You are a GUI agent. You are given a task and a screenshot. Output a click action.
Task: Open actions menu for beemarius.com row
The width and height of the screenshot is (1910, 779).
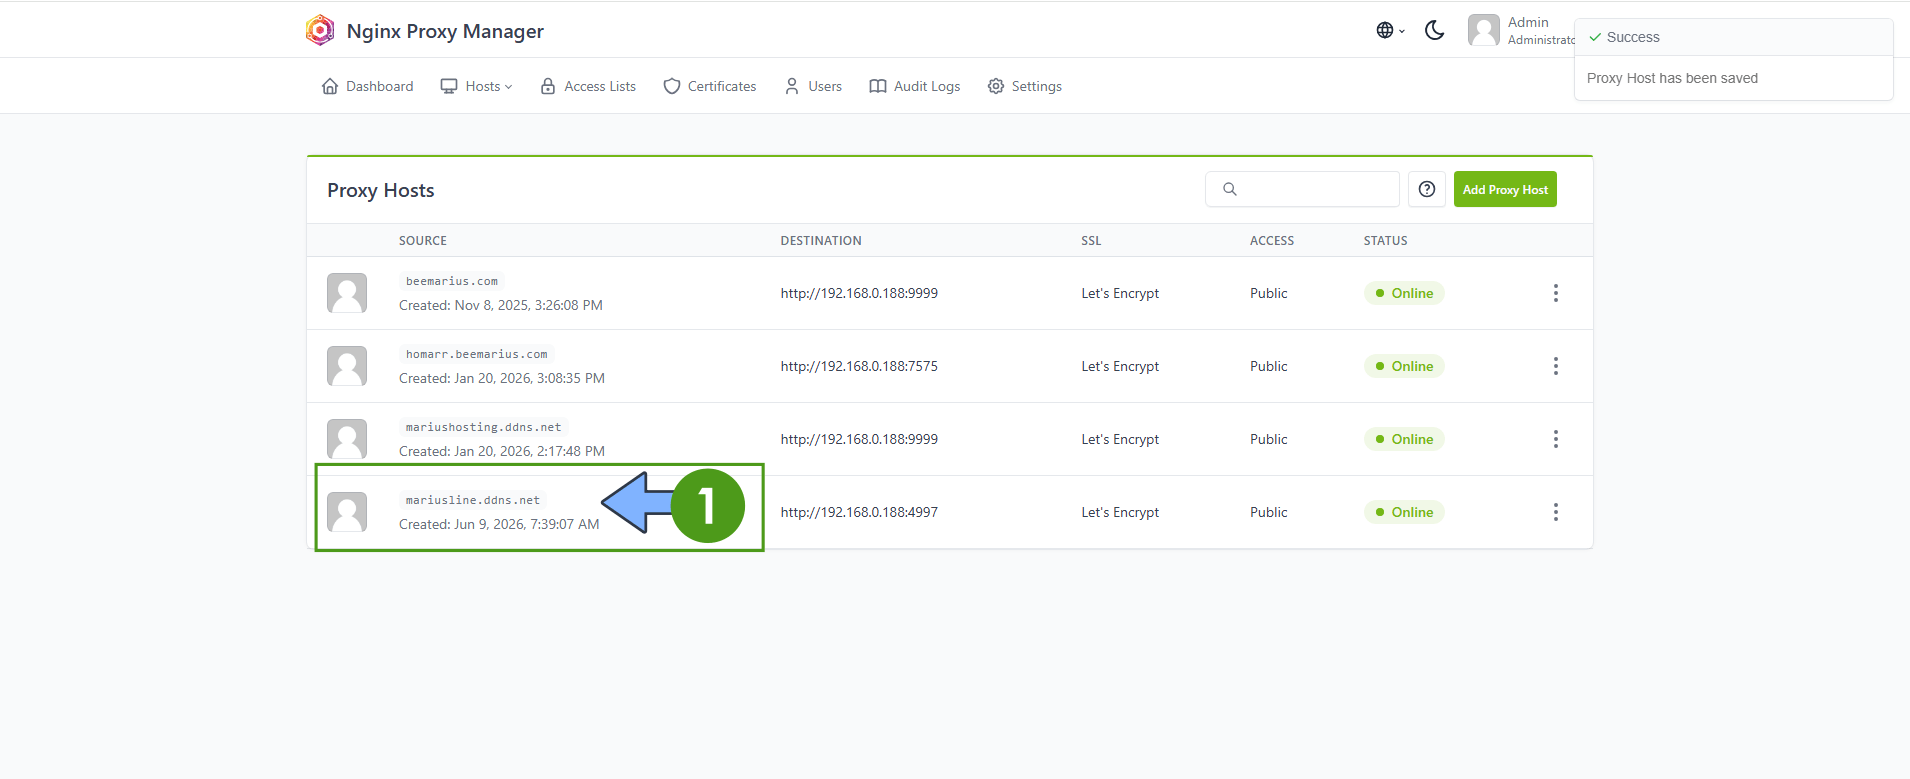(1555, 293)
